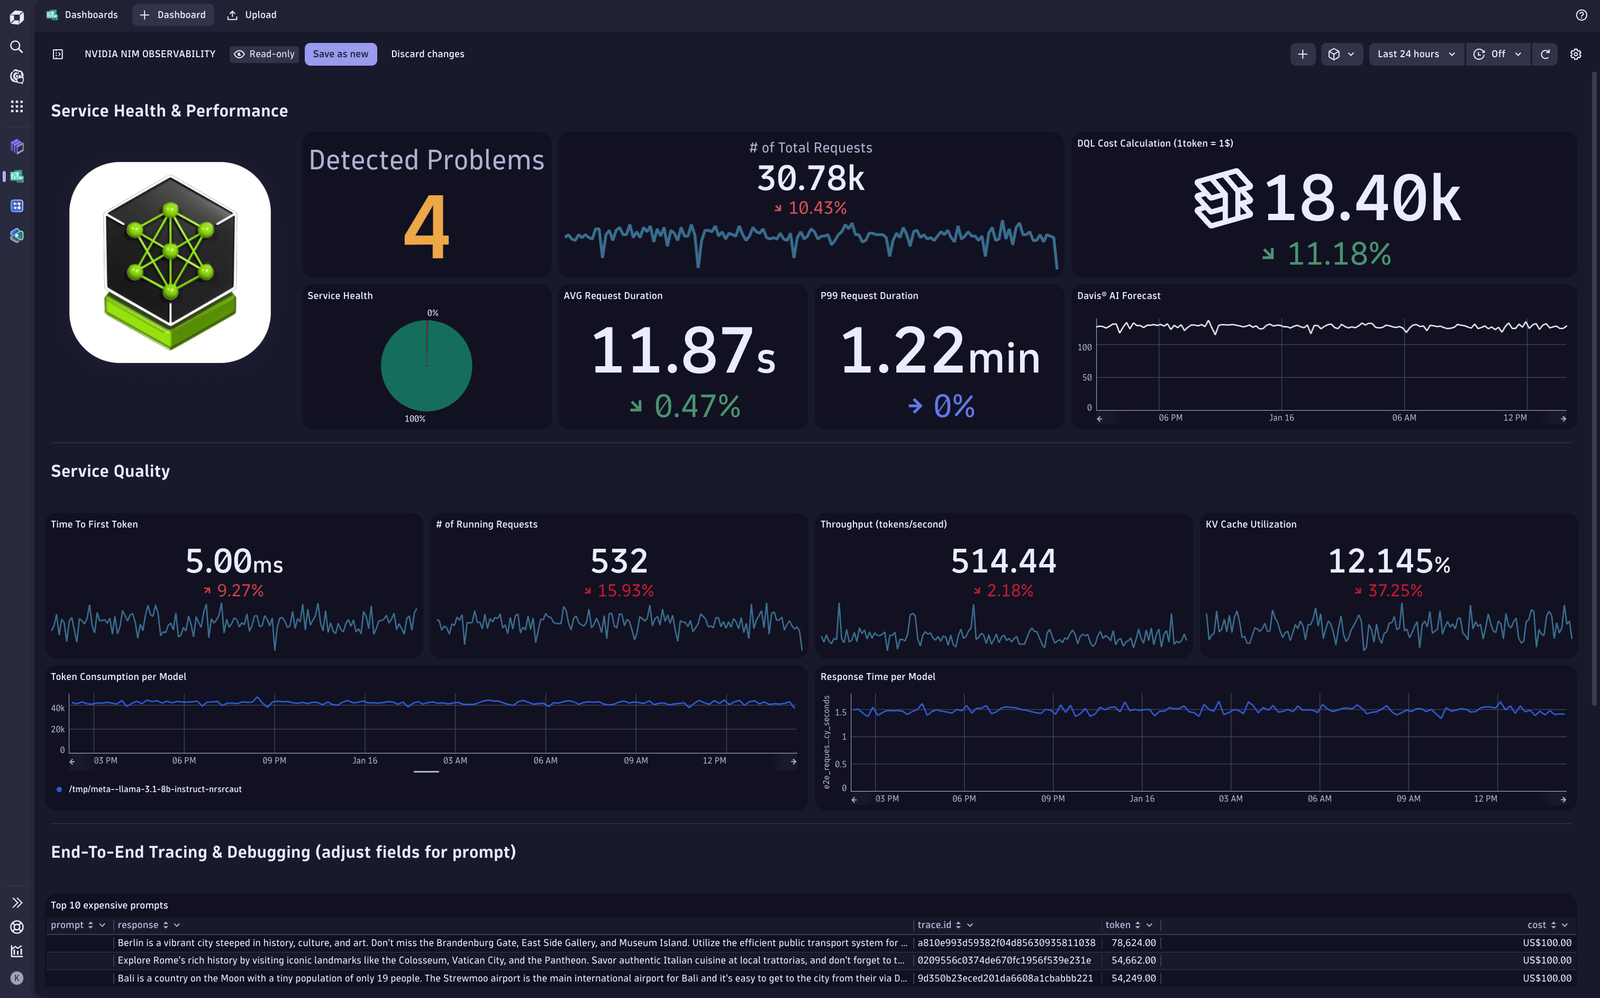Pan Token Consumption chart left arrow
The width and height of the screenshot is (1600, 998).
tap(72, 762)
